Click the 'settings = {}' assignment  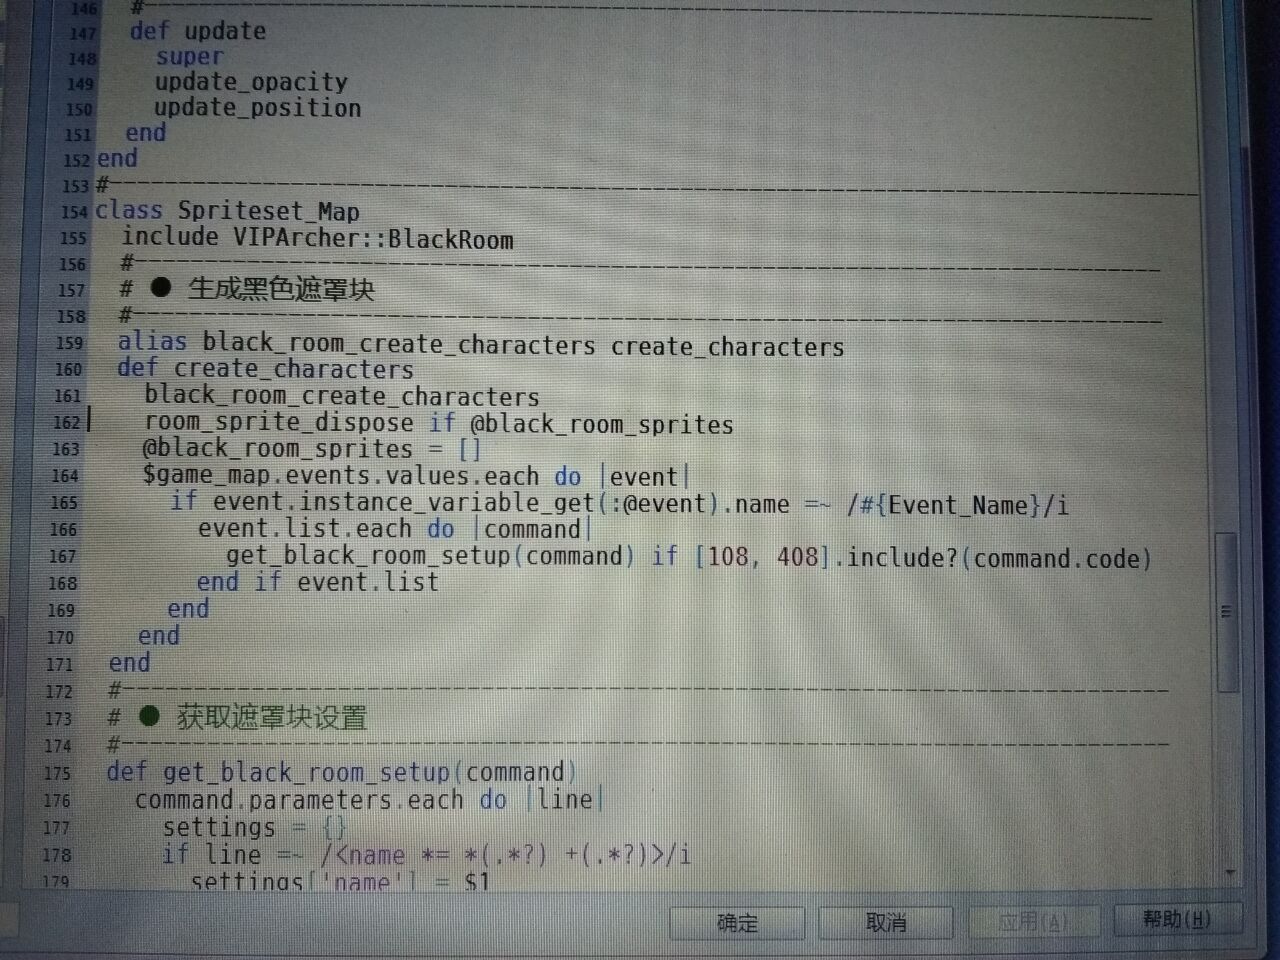coord(255,828)
